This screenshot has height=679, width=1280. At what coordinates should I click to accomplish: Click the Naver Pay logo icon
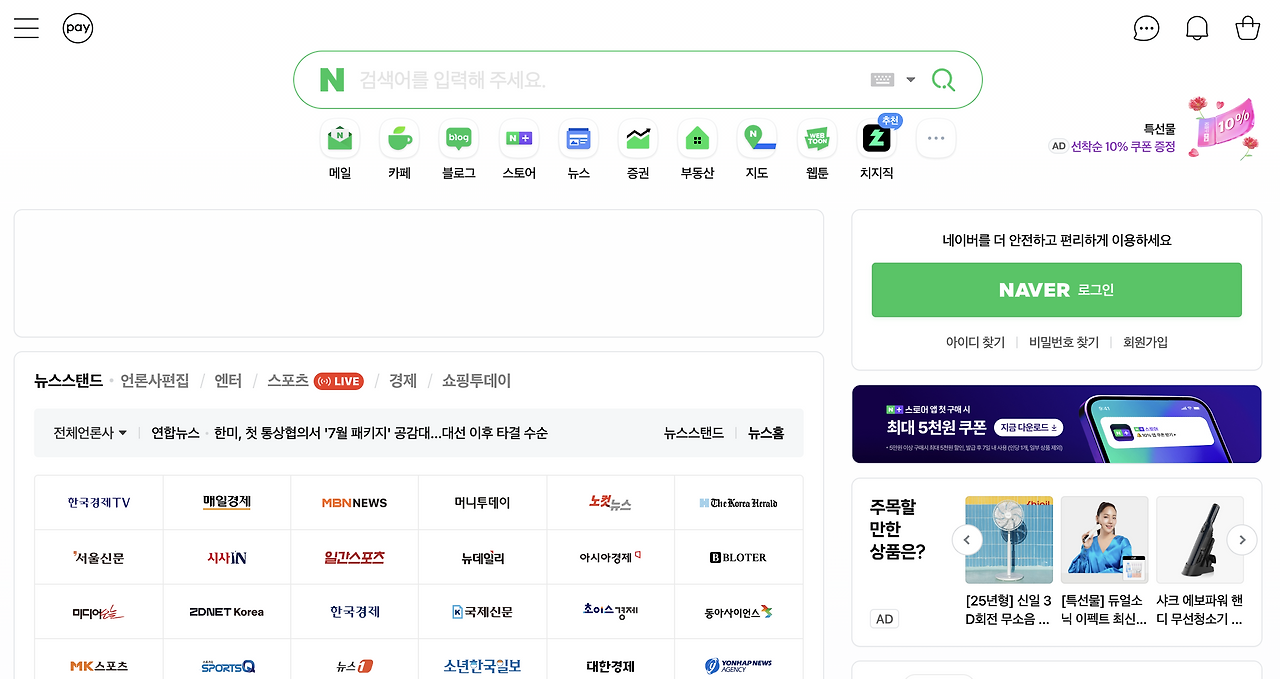tap(77, 27)
